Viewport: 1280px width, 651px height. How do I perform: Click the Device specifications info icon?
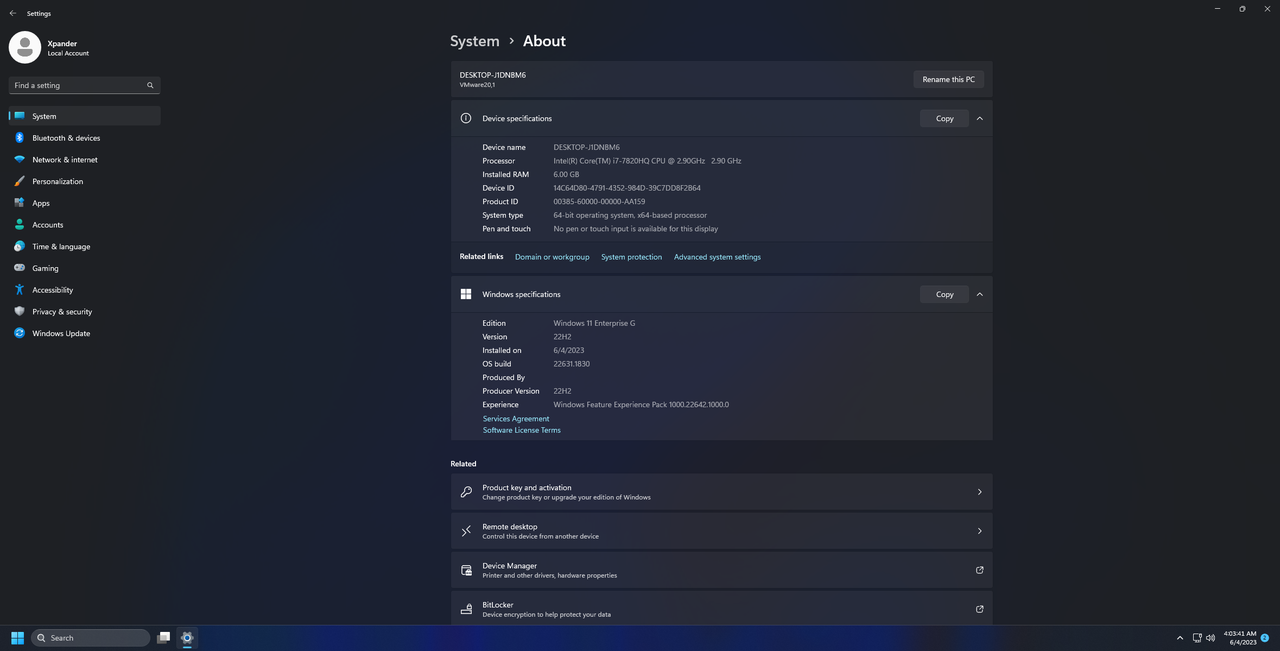466,118
